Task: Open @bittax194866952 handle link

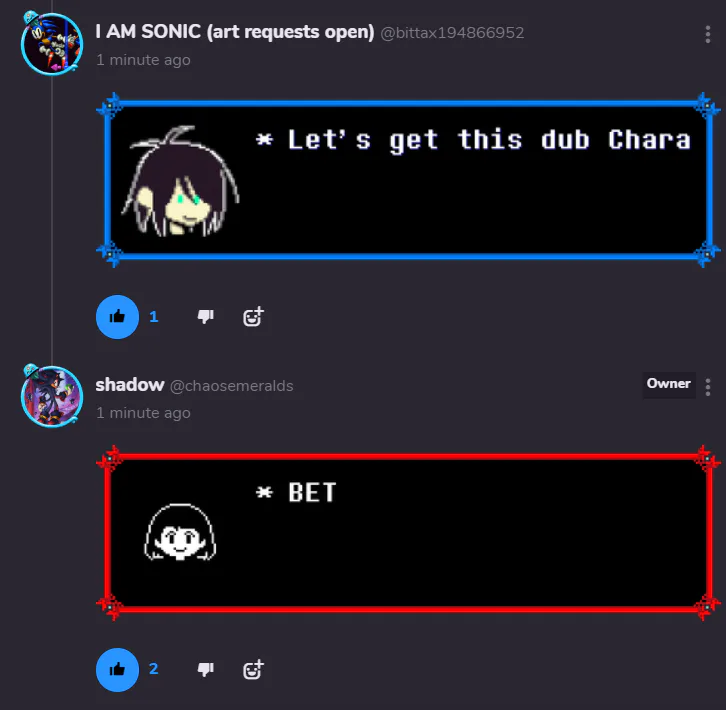Action: click(x=452, y=33)
